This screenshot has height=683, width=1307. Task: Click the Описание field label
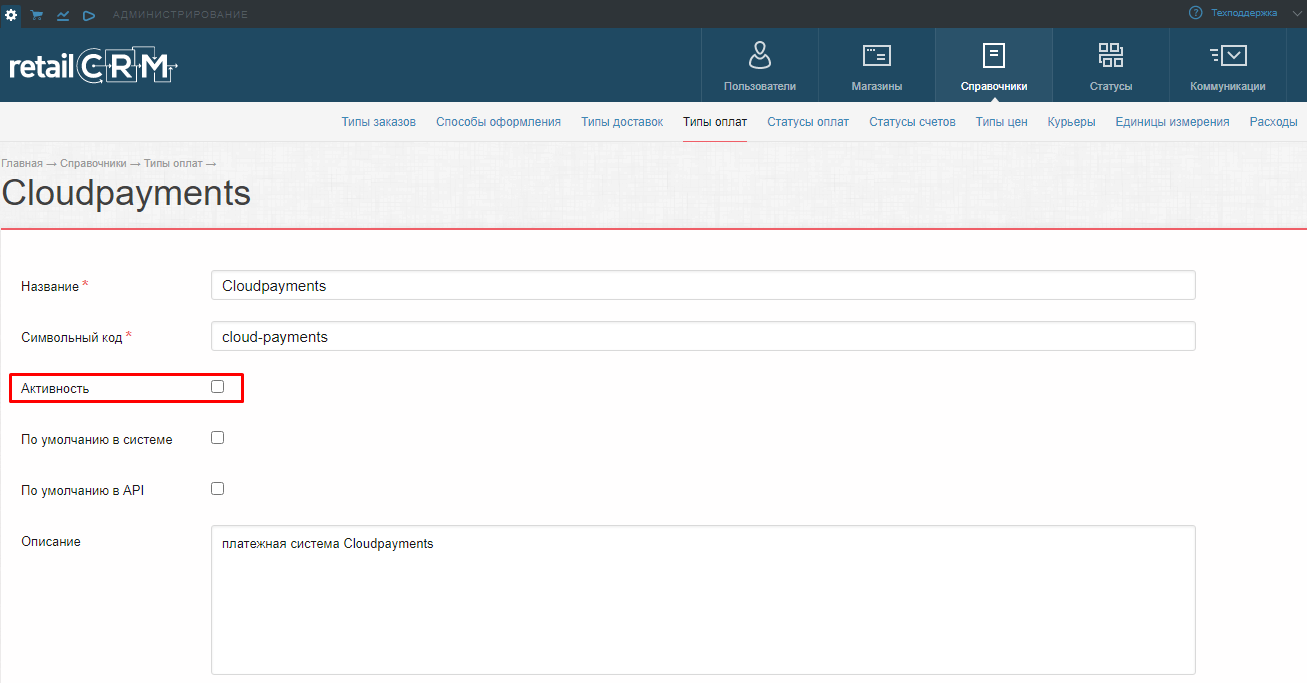click(x=51, y=542)
